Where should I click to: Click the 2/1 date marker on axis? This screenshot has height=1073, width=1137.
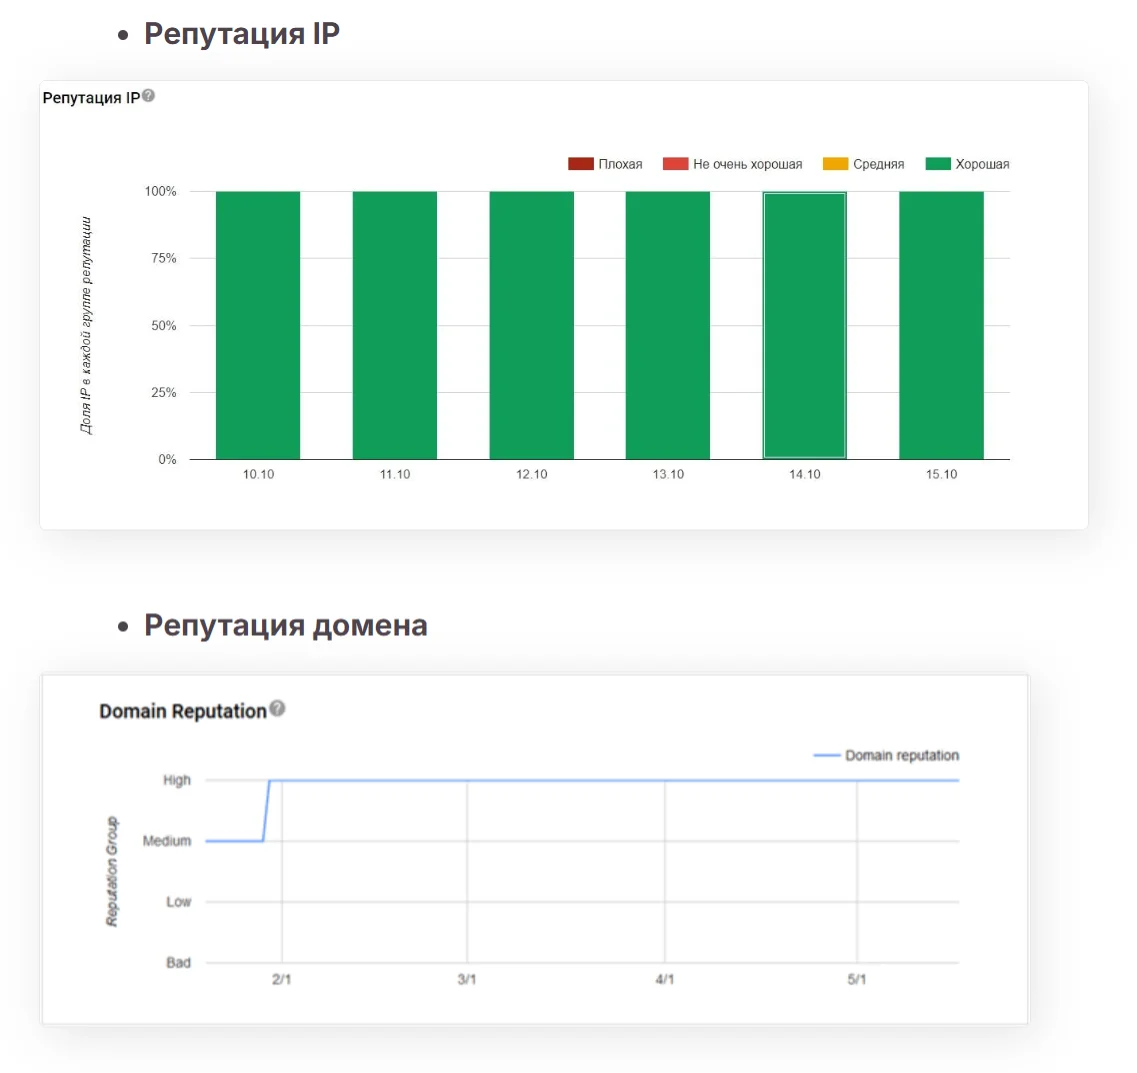(281, 979)
